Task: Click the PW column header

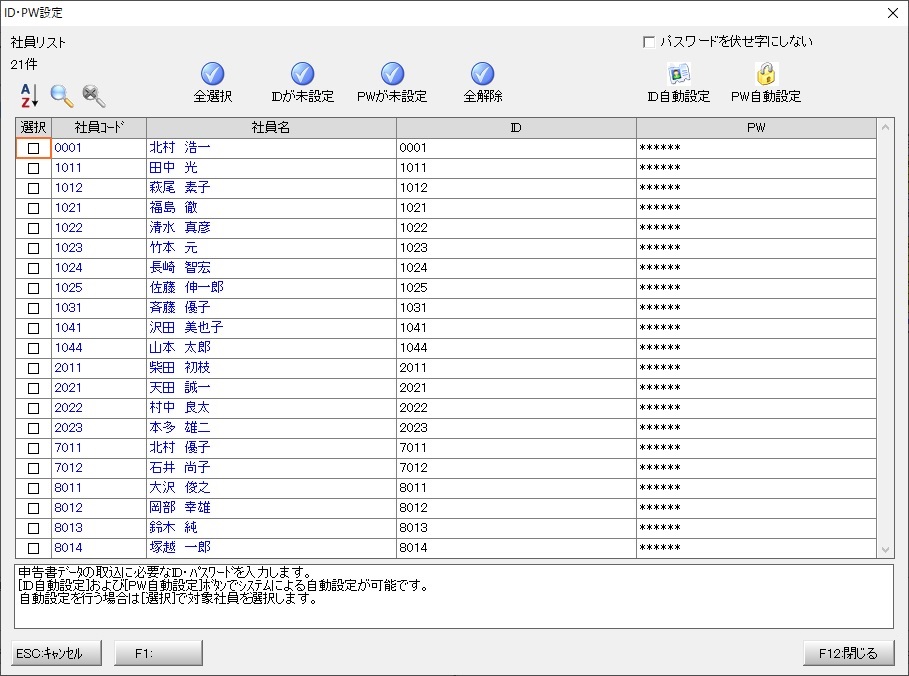Action: [x=756, y=128]
